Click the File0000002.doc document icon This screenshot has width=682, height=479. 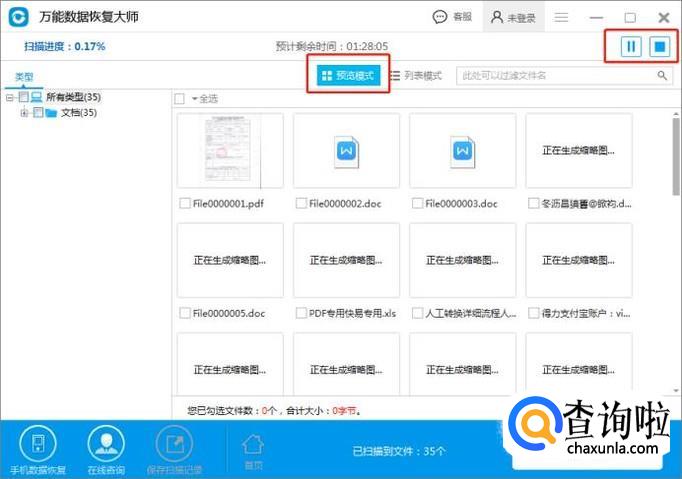(347, 152)
